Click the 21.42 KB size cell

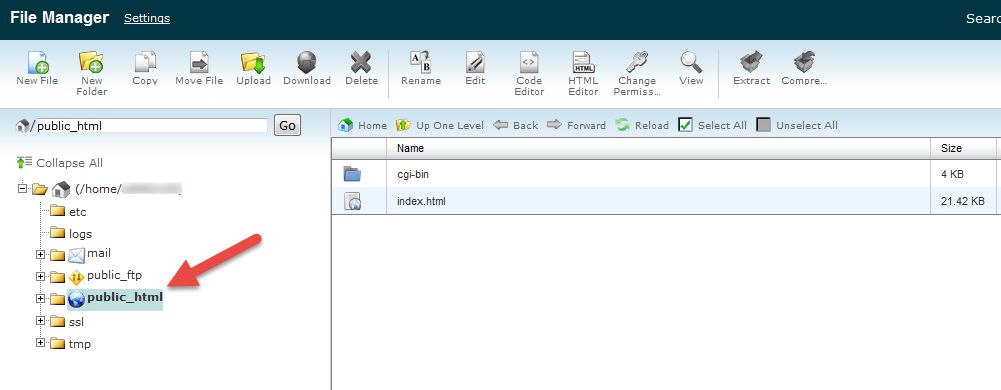click(963, 201)
